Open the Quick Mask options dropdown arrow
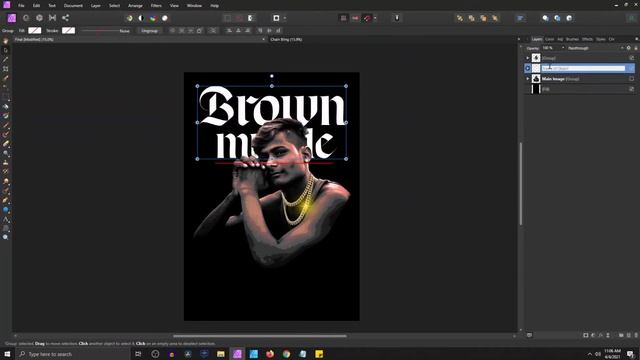 284,18
